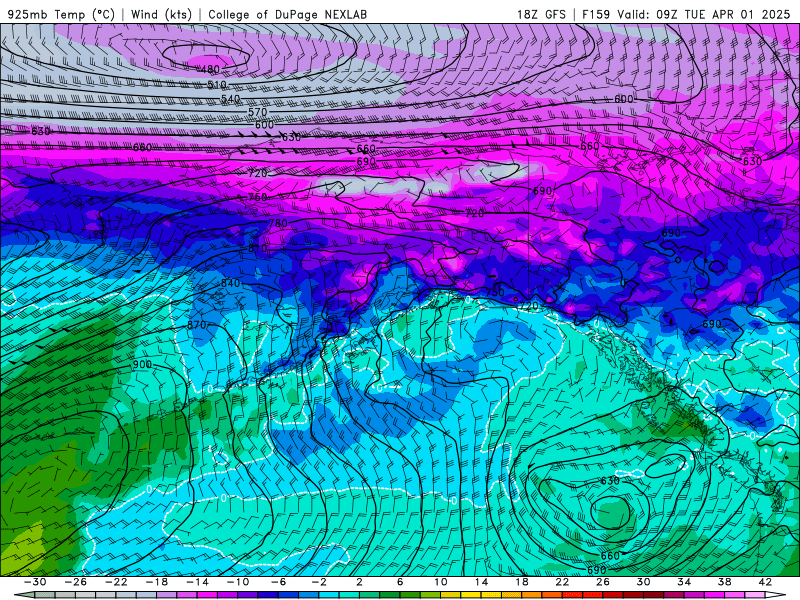This screenshot has height=600, width=800.
Task: Click the −10 value on the color scale
Action: coord(238,582)
